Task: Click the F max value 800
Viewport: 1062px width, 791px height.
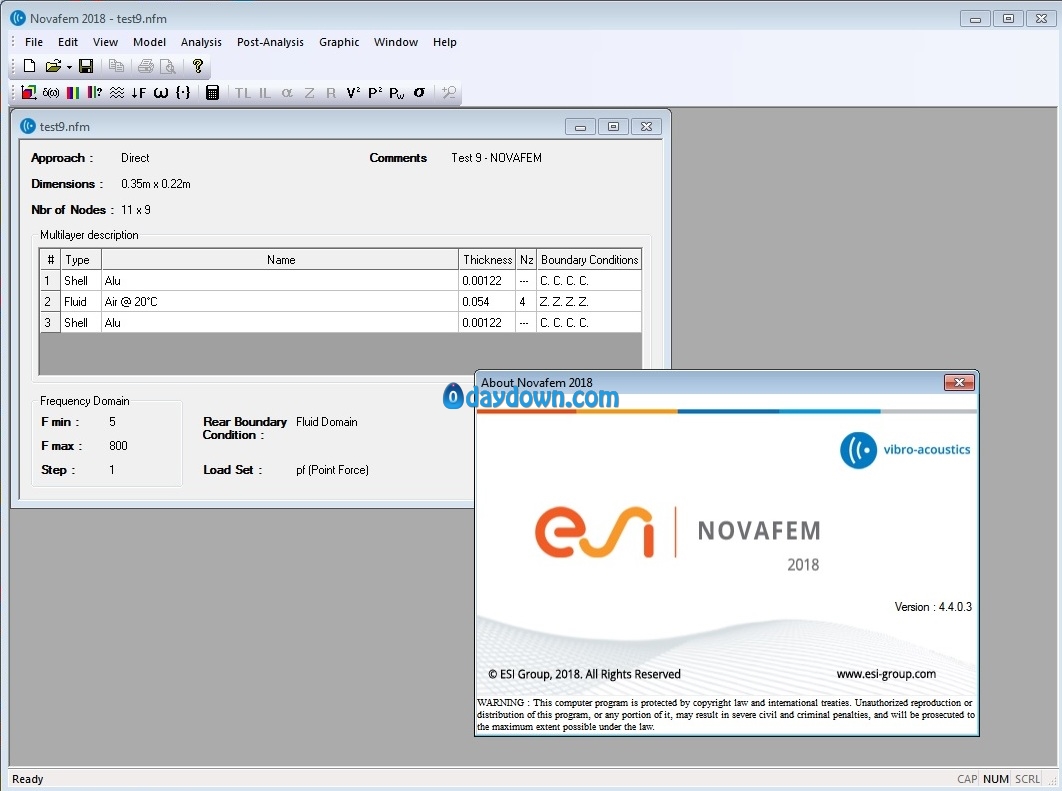Action: pos(118,446)
